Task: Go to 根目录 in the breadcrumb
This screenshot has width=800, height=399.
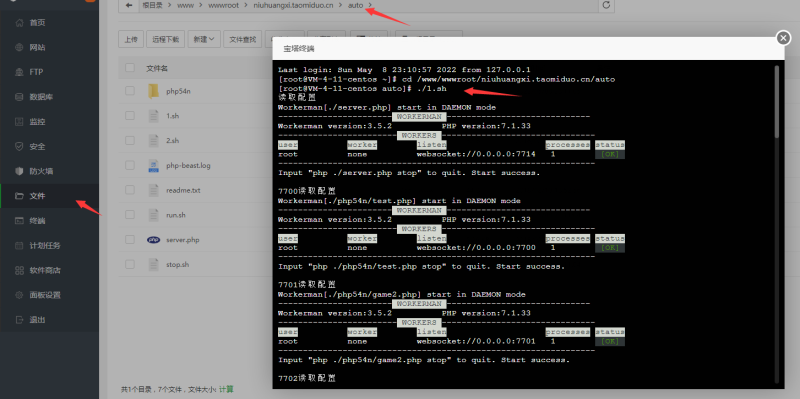Action: click(152, 6)
